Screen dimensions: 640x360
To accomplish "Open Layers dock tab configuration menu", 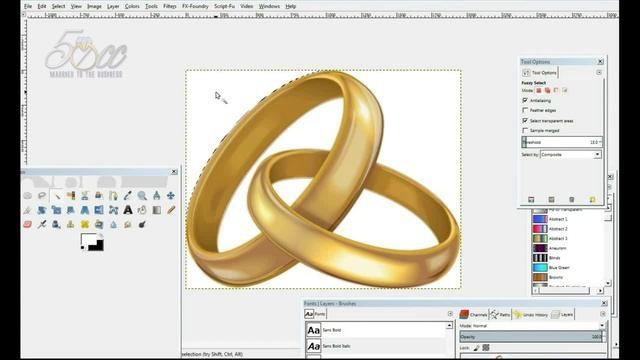I will tap(602, 314).
